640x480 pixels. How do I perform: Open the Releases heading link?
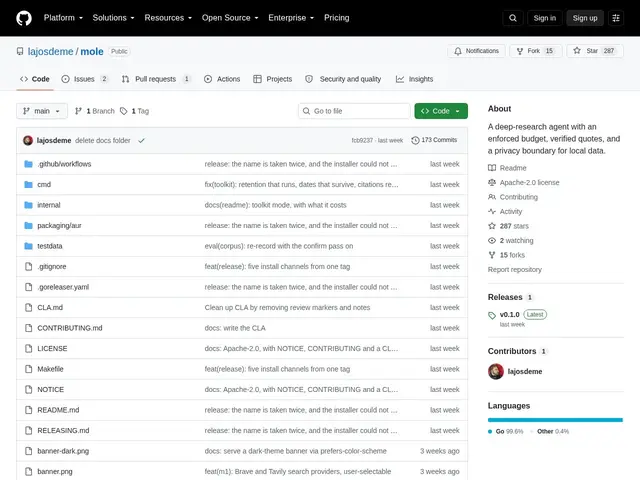click(x=505, y=297)
